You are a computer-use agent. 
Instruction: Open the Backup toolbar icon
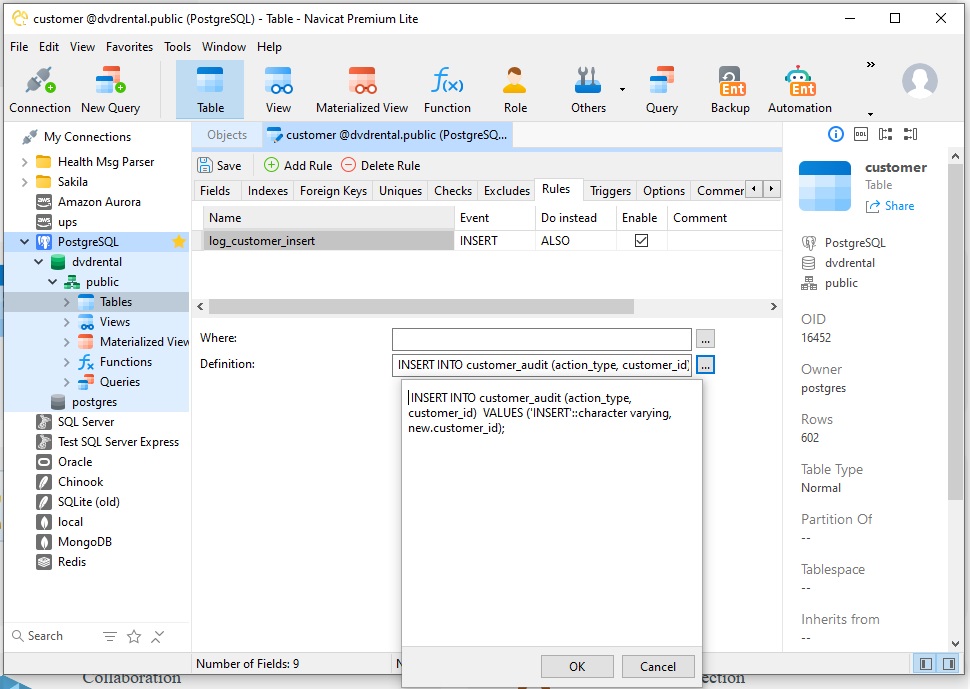731,90
